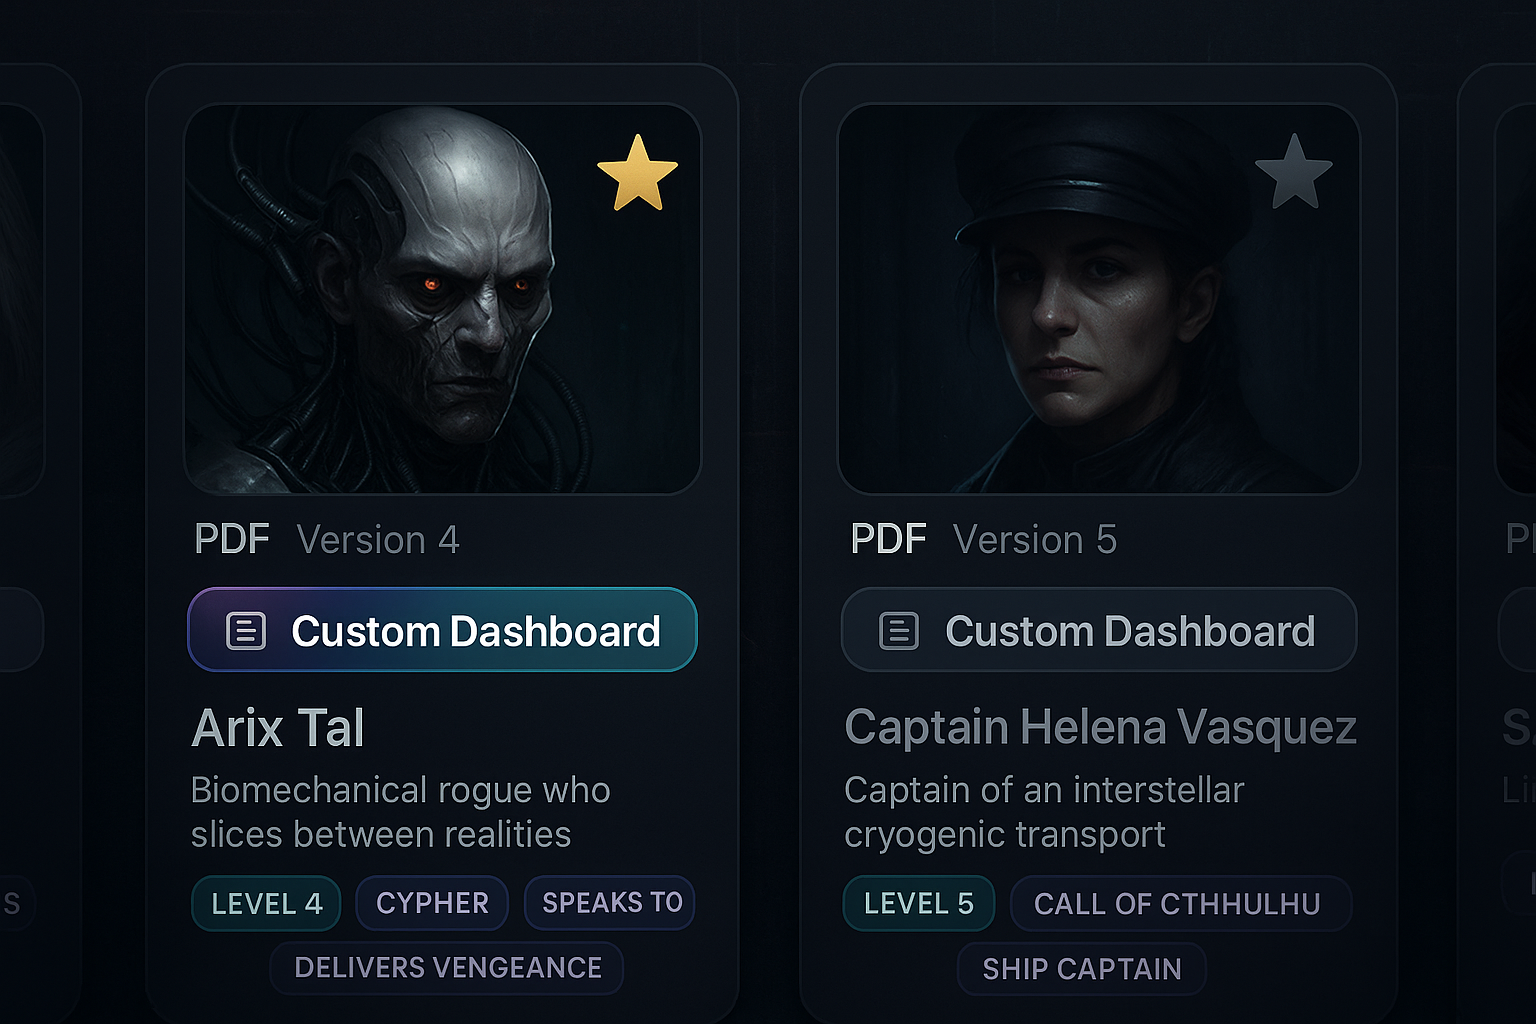Open Arix Tal's Custom Dashboard

click(x=475, y=631)
